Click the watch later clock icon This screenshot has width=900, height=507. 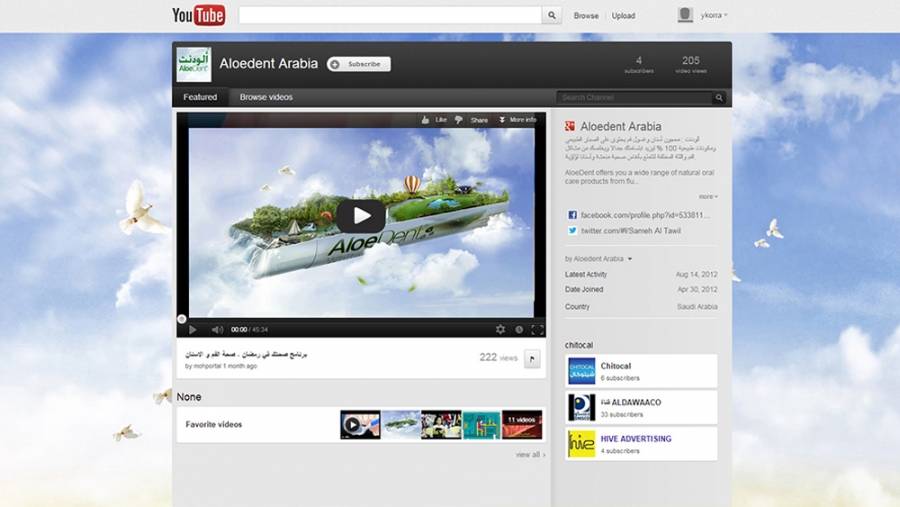(x=519, y=330)
